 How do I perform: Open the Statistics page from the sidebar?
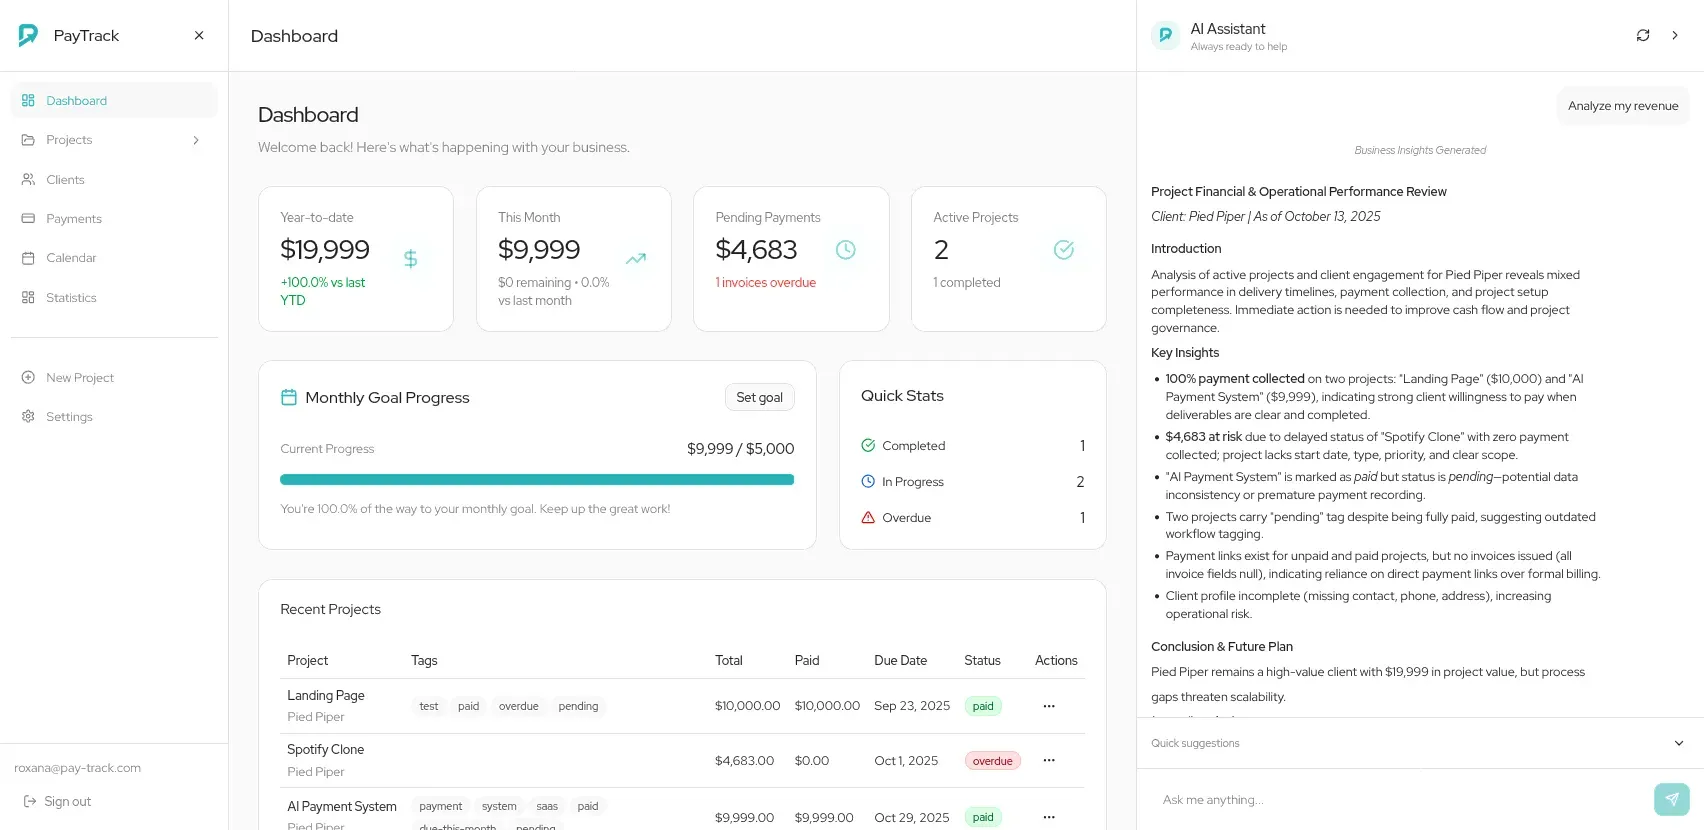pos(71,298)
